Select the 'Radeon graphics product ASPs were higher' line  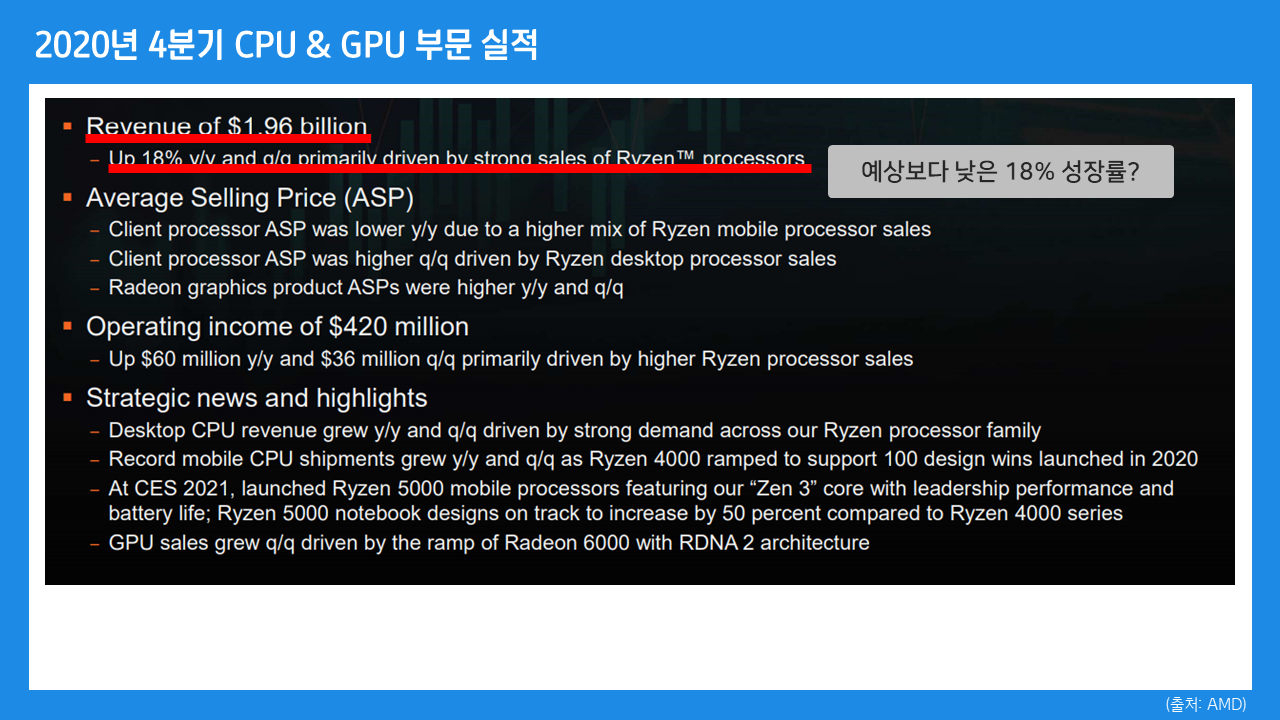click(x=366, y=288)
